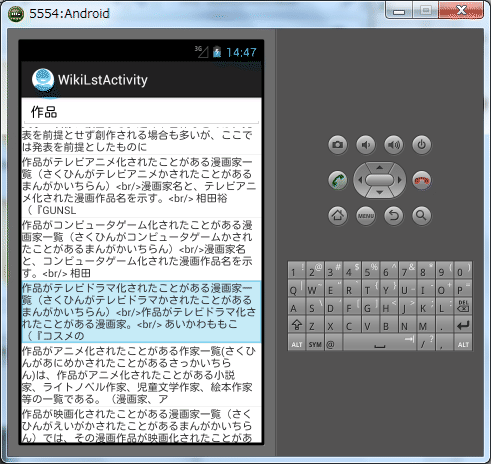
Task: Click the emulator power button
Action: (422, 145)
